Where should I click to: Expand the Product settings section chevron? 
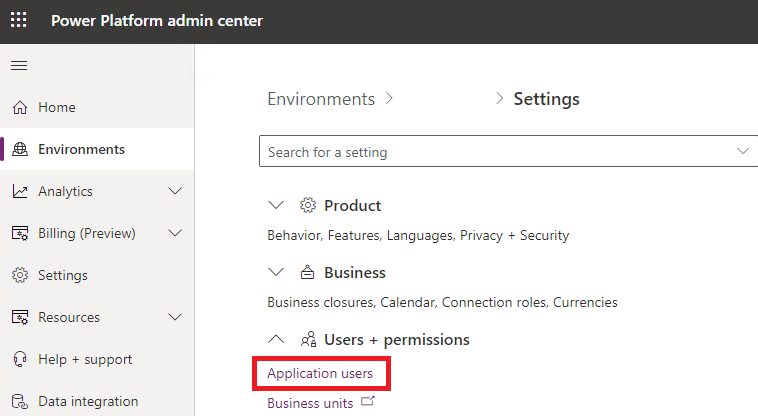click(276, 205)
